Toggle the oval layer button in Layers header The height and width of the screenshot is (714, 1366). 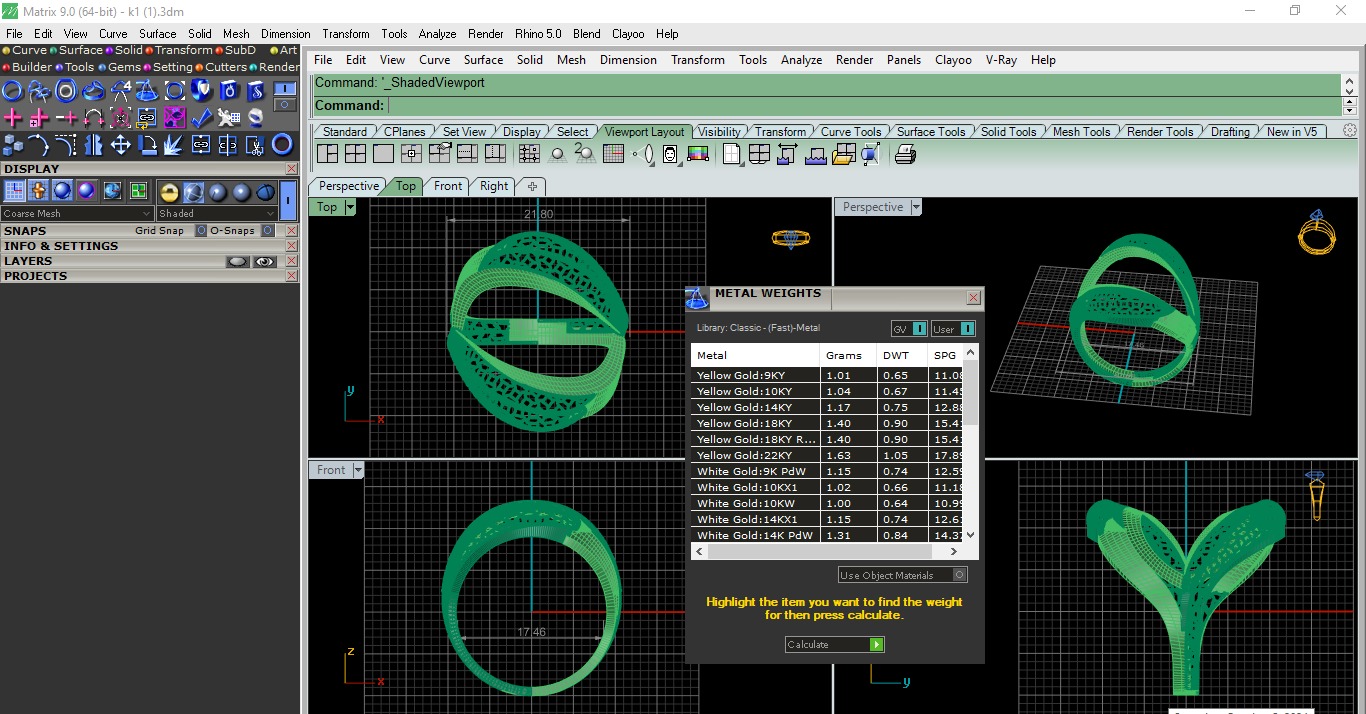pos(237,261)
